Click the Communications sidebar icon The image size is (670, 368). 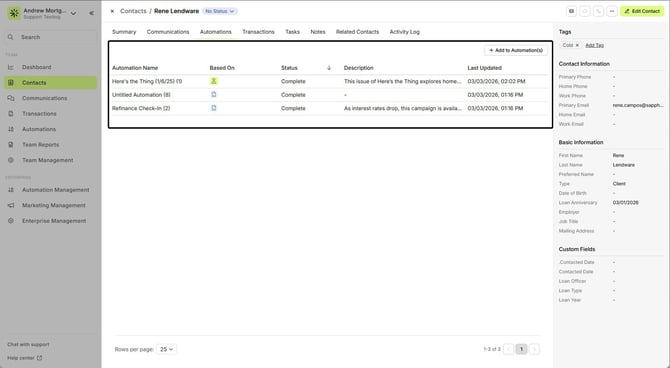pos(11,98)
